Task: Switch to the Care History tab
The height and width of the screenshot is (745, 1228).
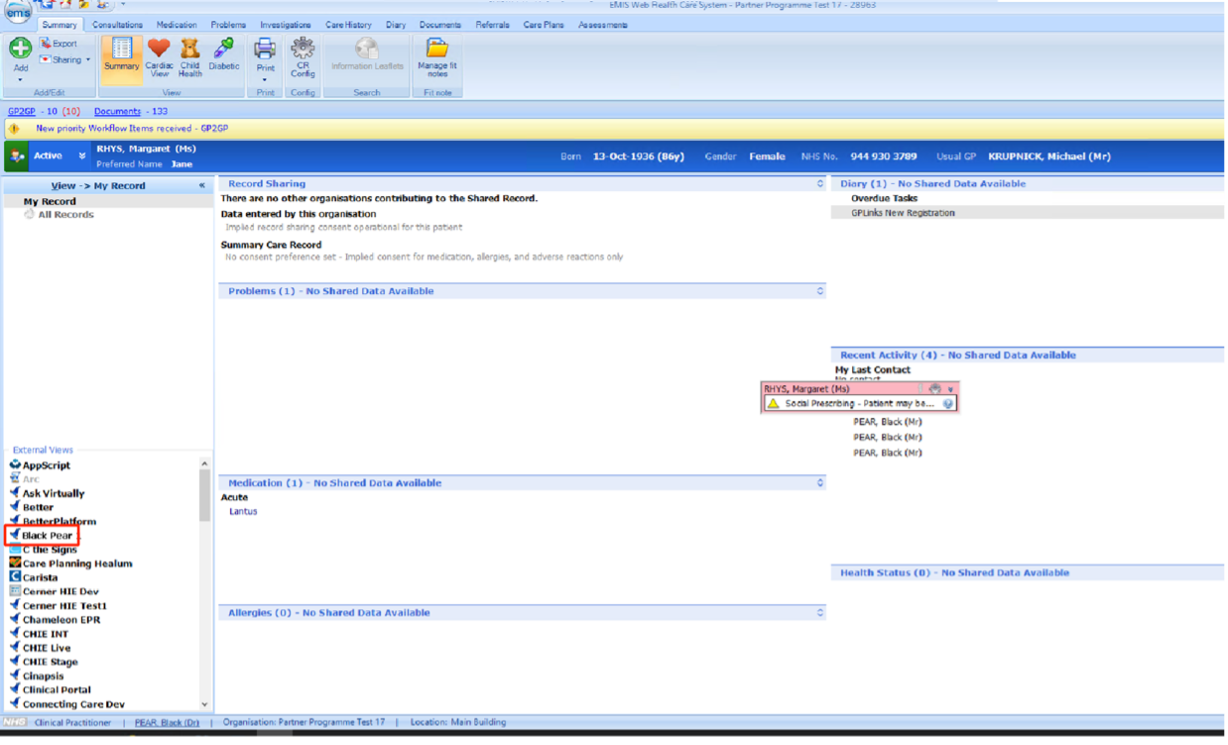Action: [x=348, y=25]
